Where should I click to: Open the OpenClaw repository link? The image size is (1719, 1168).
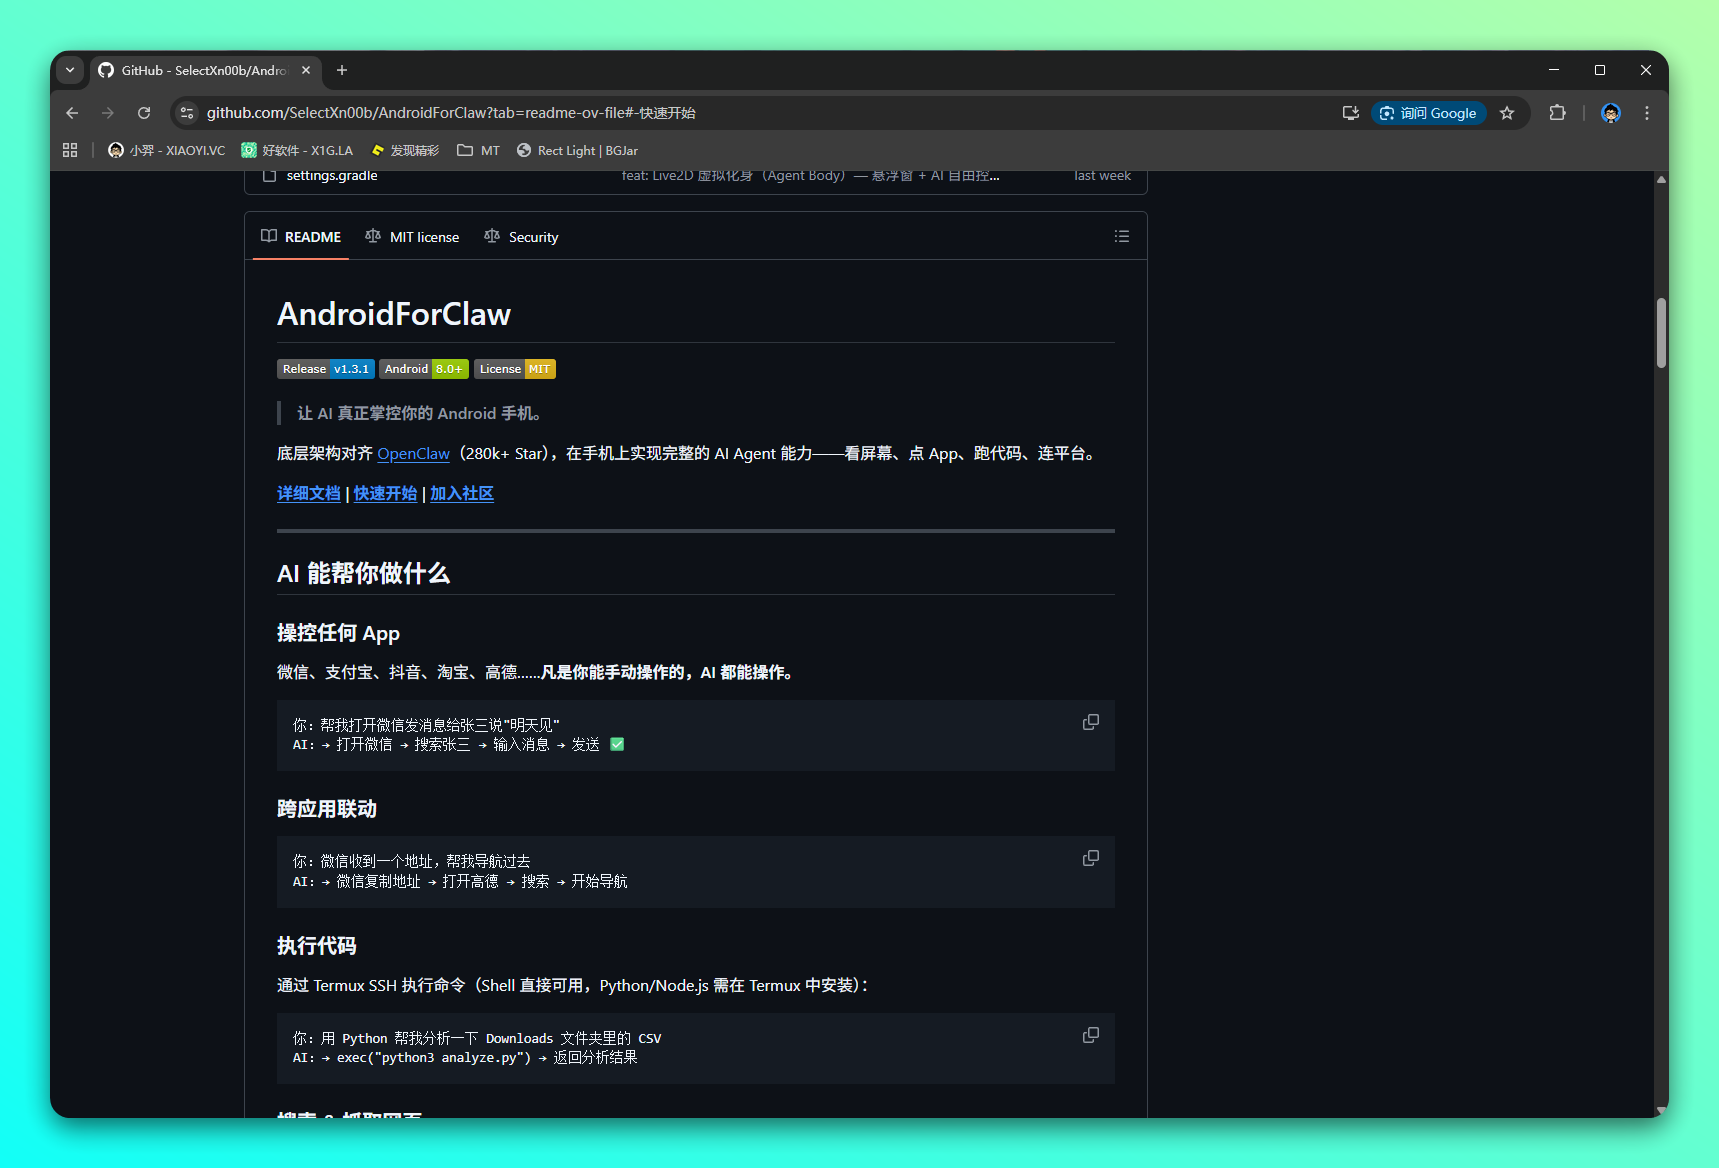413,453
